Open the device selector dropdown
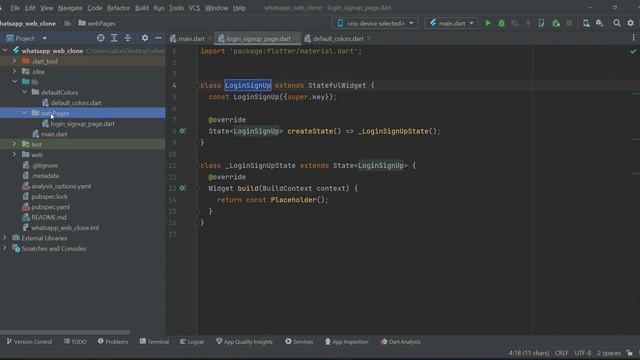 click(x=376, y=24)
